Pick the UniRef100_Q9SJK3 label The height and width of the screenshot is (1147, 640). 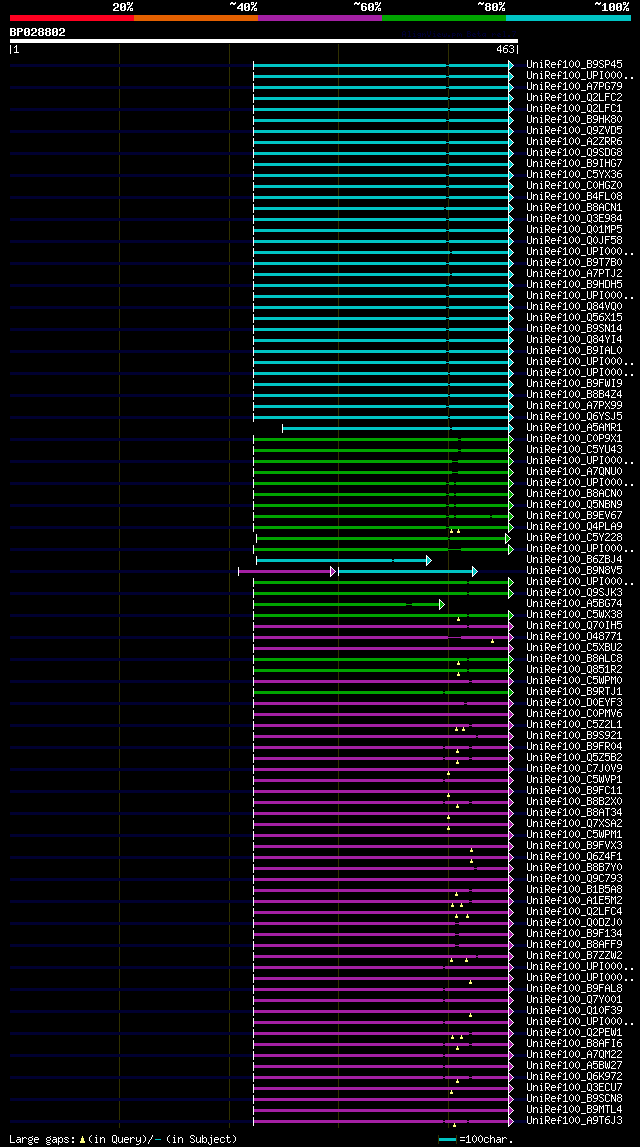574,592
